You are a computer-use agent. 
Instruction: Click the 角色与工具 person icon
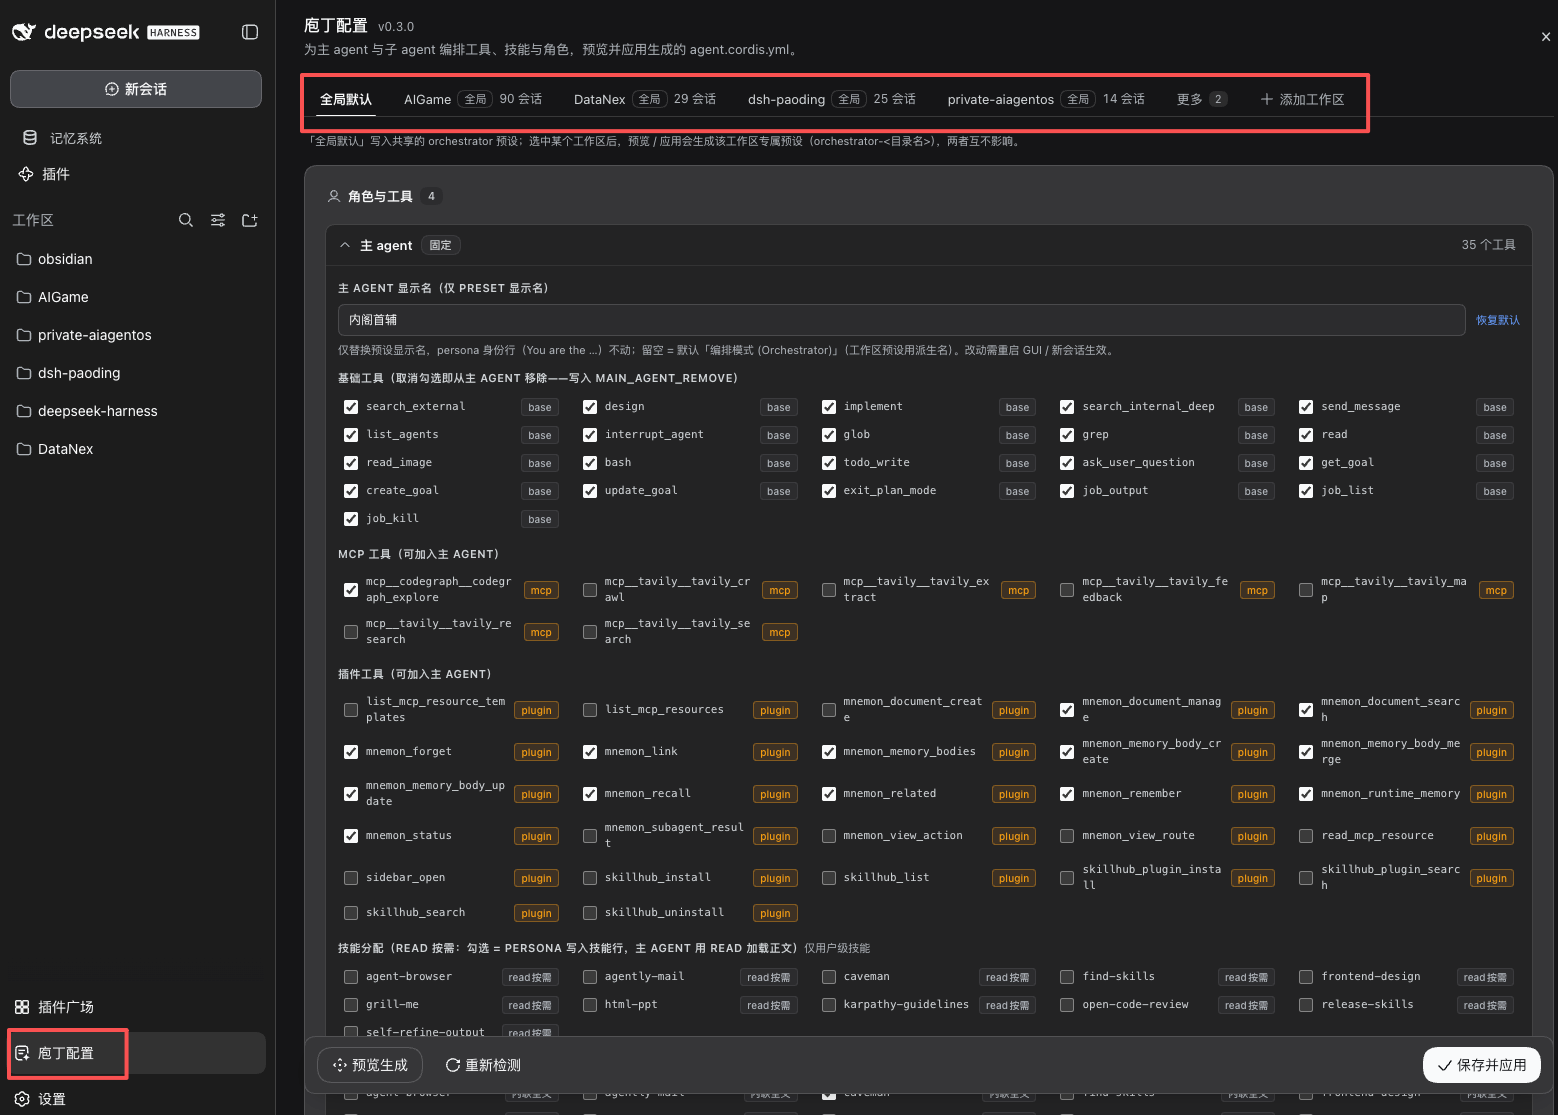pos(334,196)
